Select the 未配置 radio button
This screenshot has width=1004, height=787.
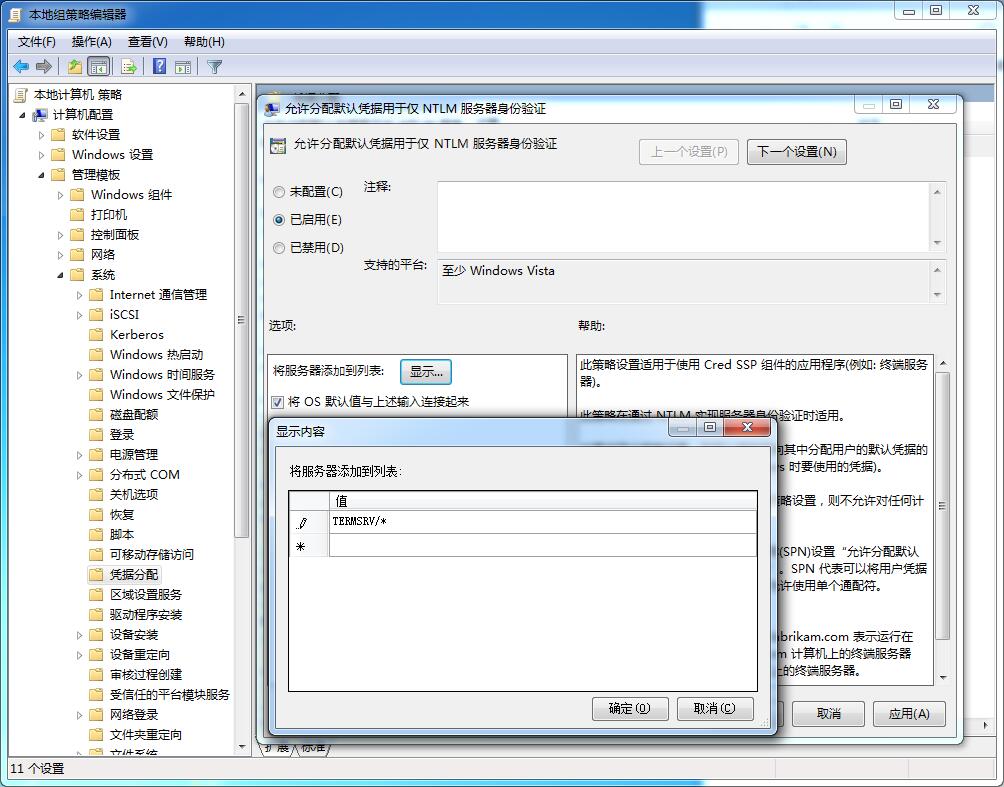pos(277,193)
